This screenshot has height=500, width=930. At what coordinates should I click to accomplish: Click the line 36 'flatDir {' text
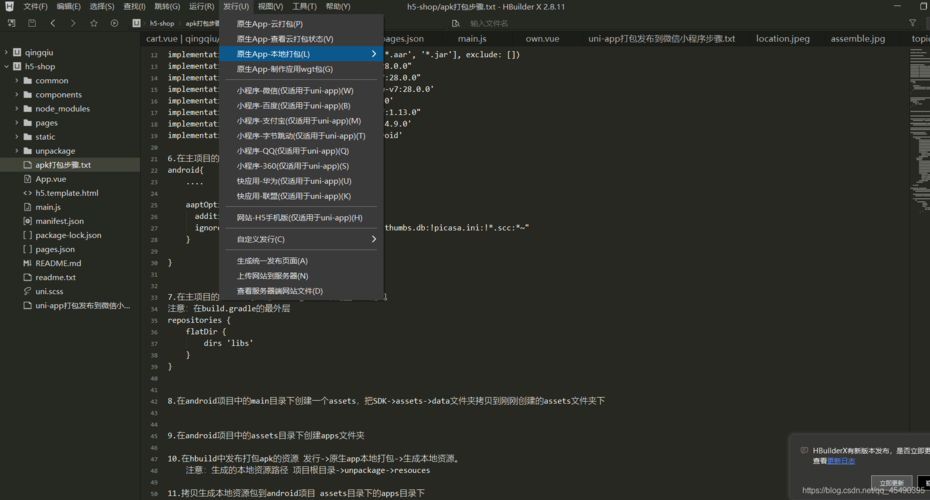click(x=206, y=332)
